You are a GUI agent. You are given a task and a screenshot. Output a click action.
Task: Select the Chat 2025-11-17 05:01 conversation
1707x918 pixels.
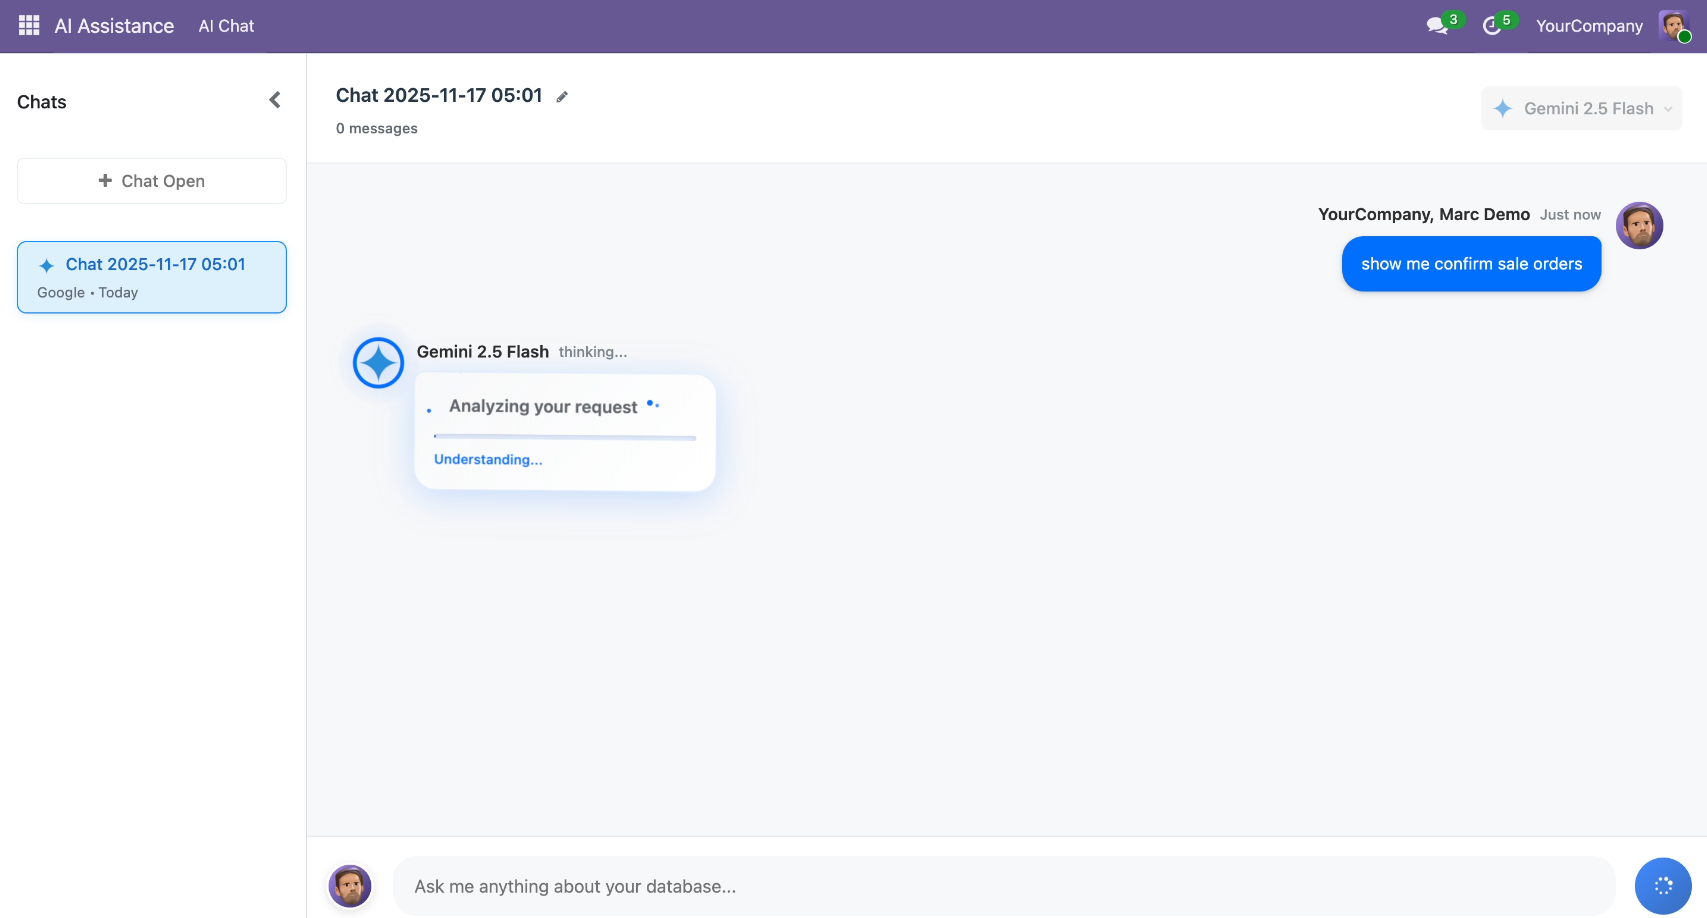[x=152, y=277]
